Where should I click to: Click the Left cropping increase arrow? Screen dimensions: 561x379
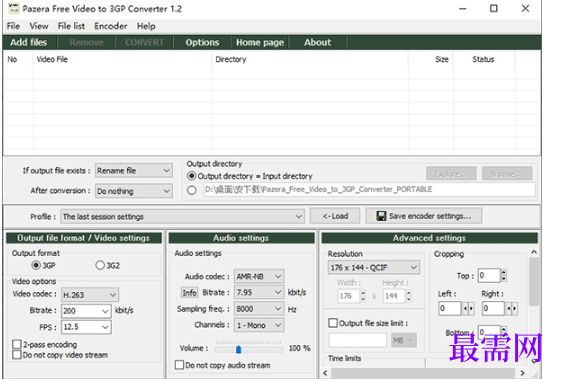(471, 308)
